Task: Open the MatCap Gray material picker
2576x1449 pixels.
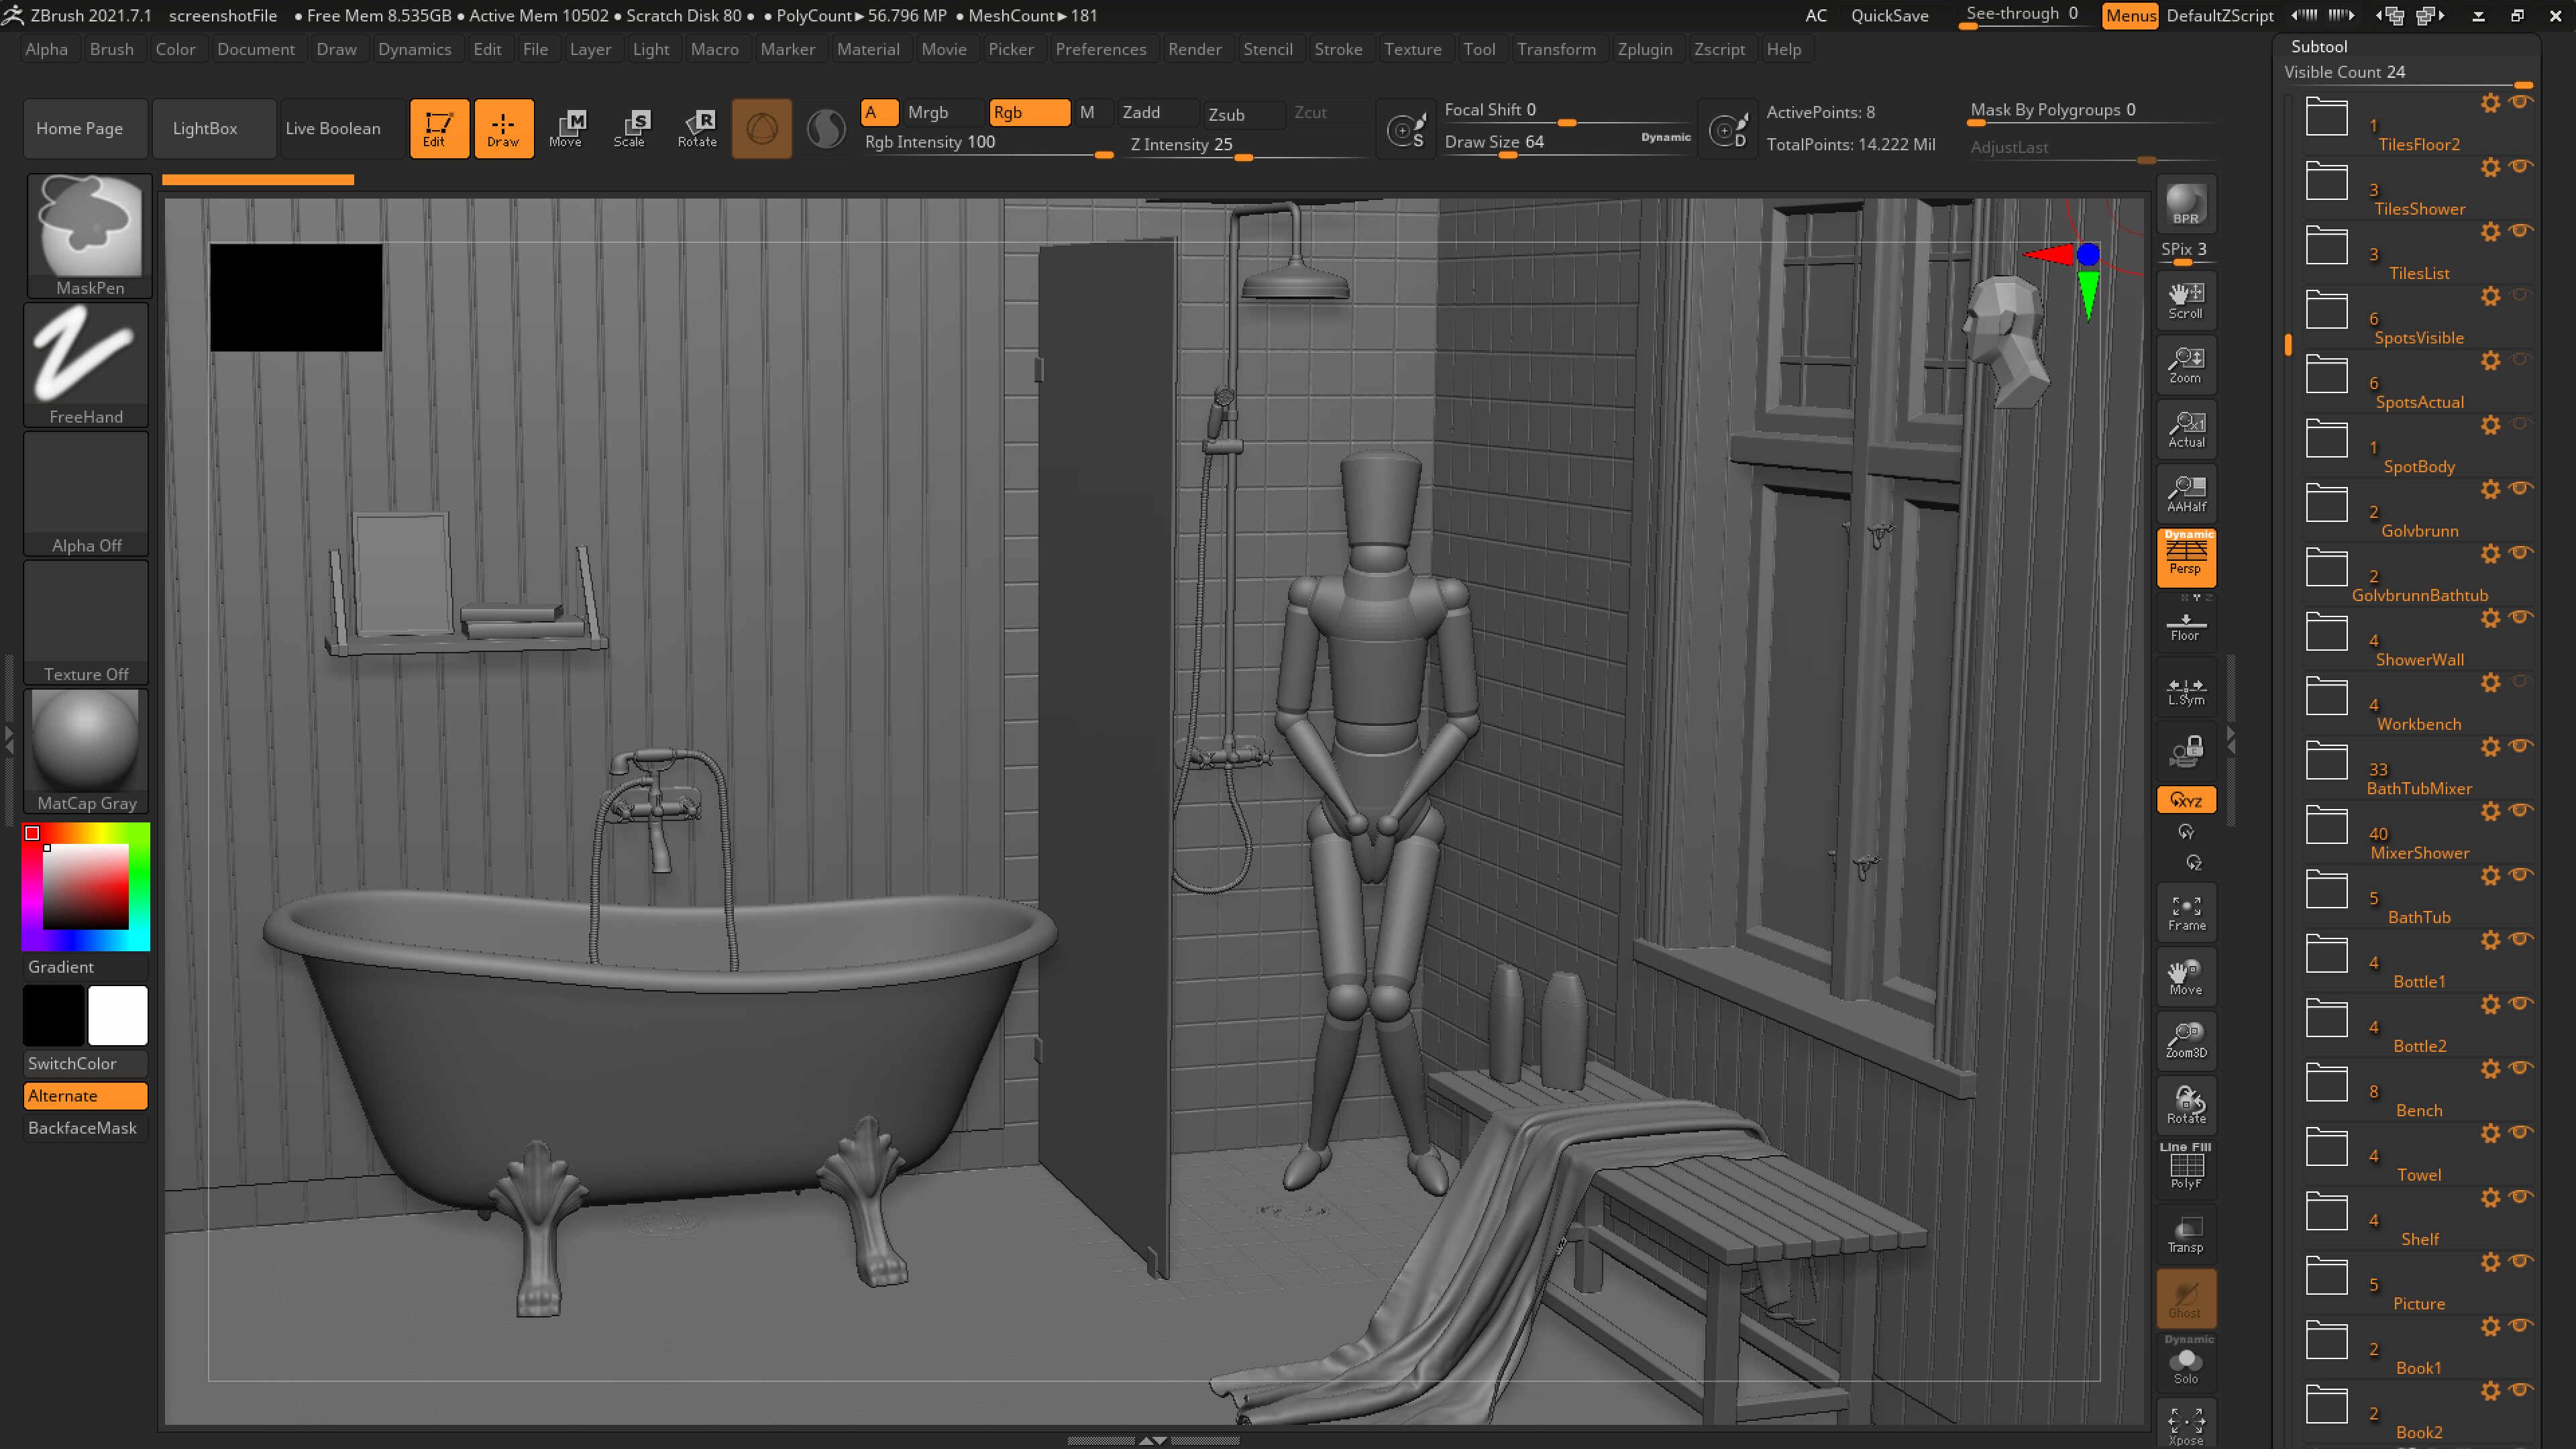Action: pyautogui.click(x=86, y=751)
